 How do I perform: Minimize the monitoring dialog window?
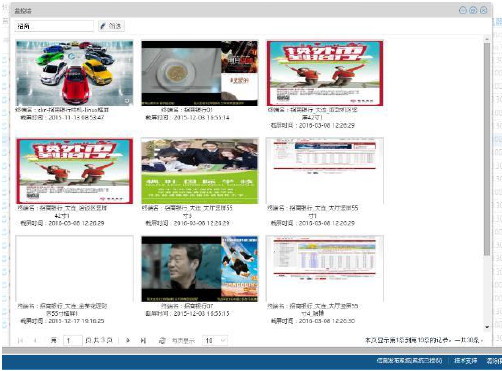coord(463,10)
